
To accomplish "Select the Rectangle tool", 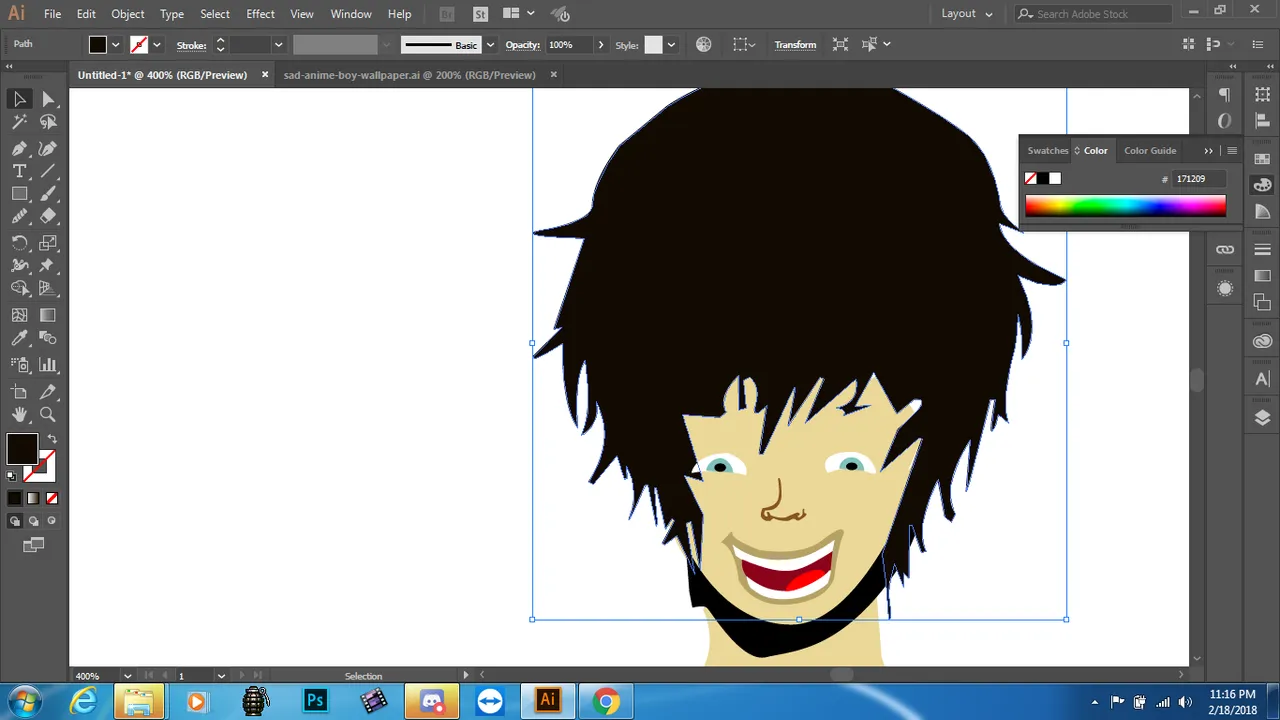I will pos(19,194).
